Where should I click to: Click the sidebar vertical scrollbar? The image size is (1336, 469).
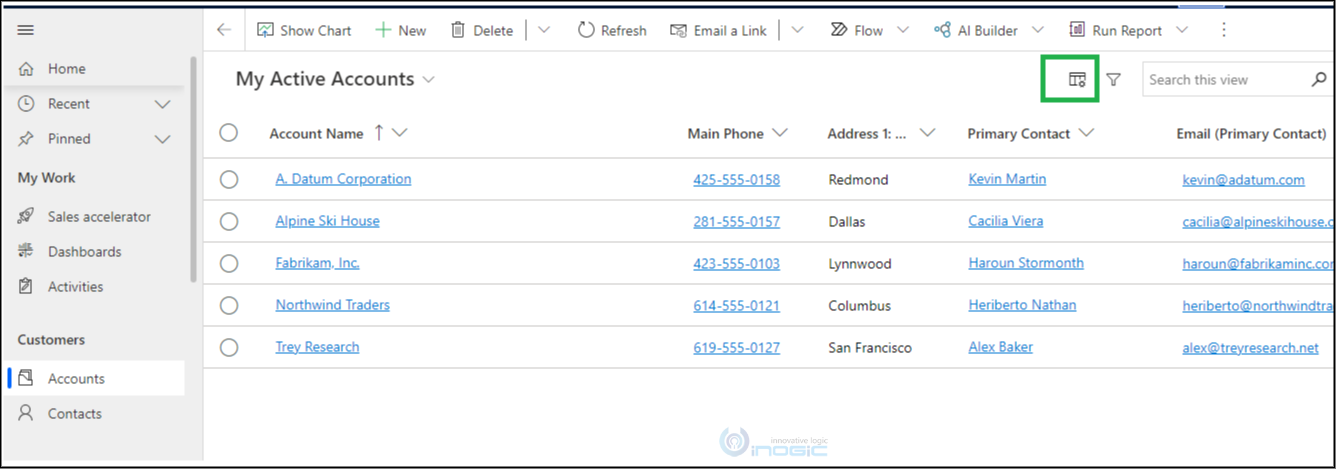click(x=193, y=170)
